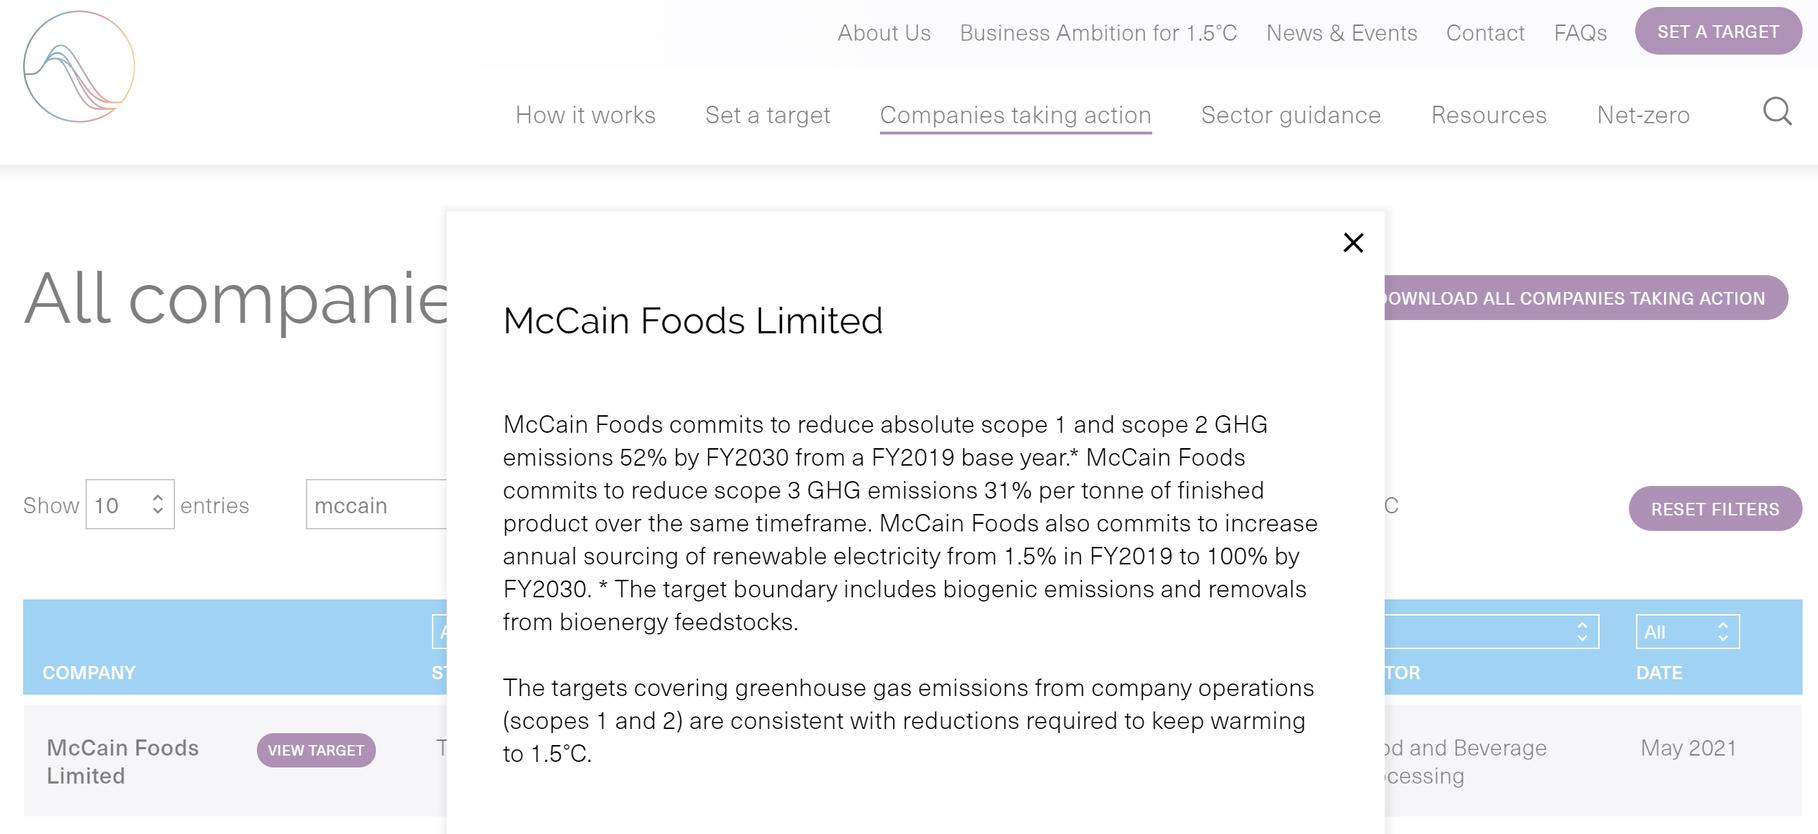
Task: Select Set a target in navigation
Action: click(x=767, y=115)
